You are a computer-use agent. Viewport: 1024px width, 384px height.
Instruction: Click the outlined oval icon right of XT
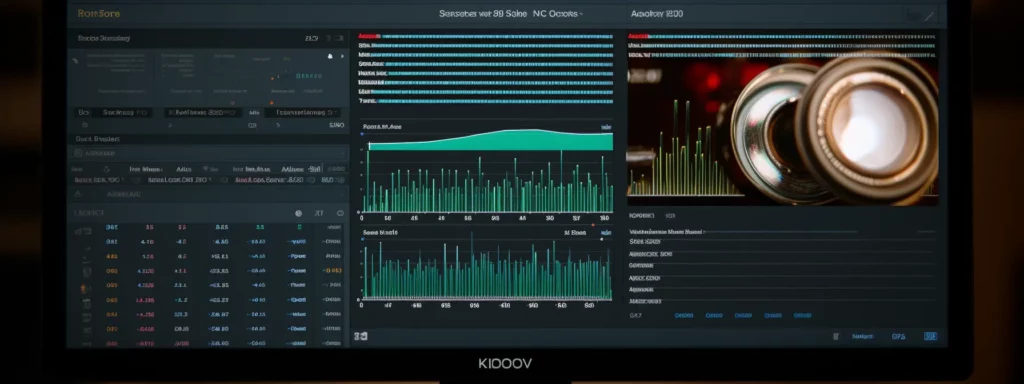(x=340, y=213)
